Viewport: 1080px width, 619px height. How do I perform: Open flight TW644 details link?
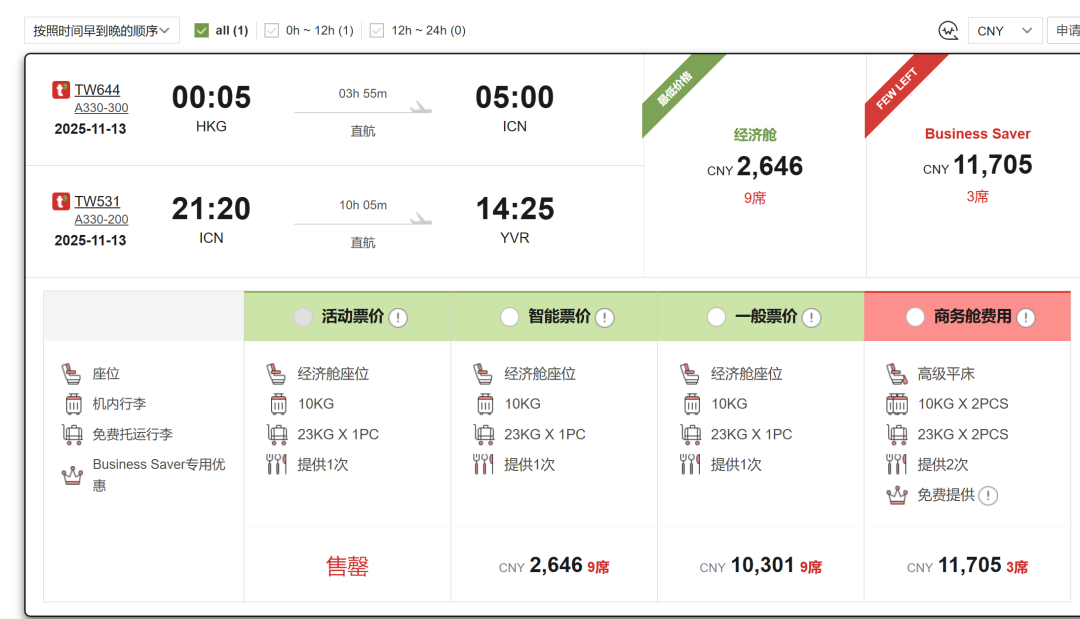tap(97, 90)
